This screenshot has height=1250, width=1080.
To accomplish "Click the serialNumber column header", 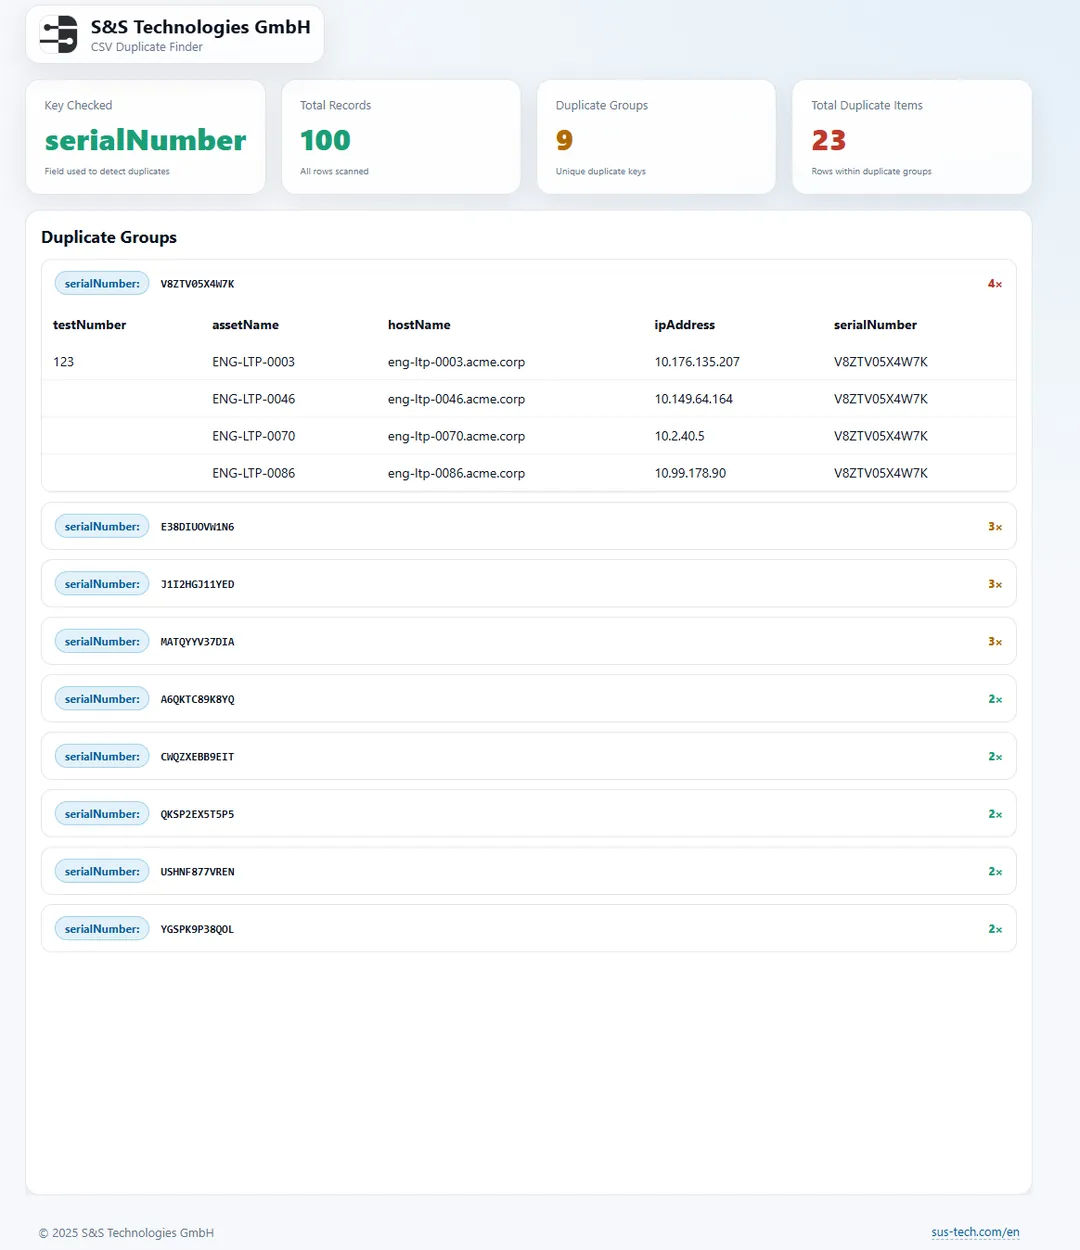I will tap(875, 325).
